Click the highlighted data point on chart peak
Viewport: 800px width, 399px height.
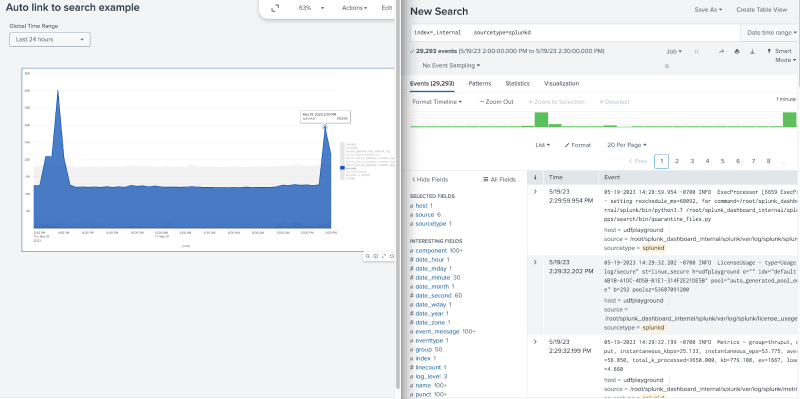(325, 127)
